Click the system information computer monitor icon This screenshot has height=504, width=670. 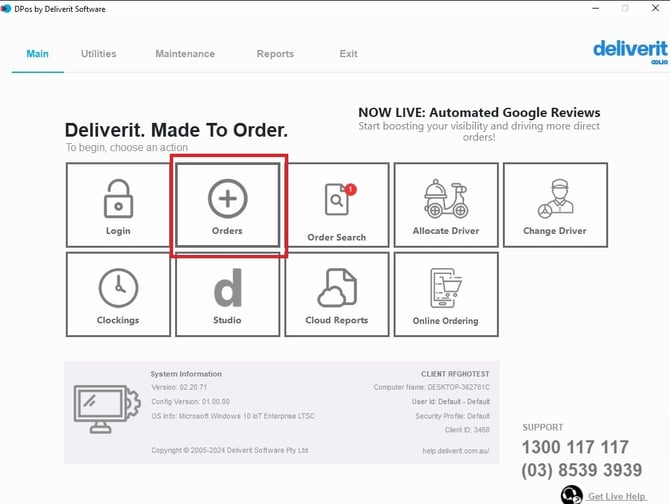pyautogui.click(x=107, y=409)
